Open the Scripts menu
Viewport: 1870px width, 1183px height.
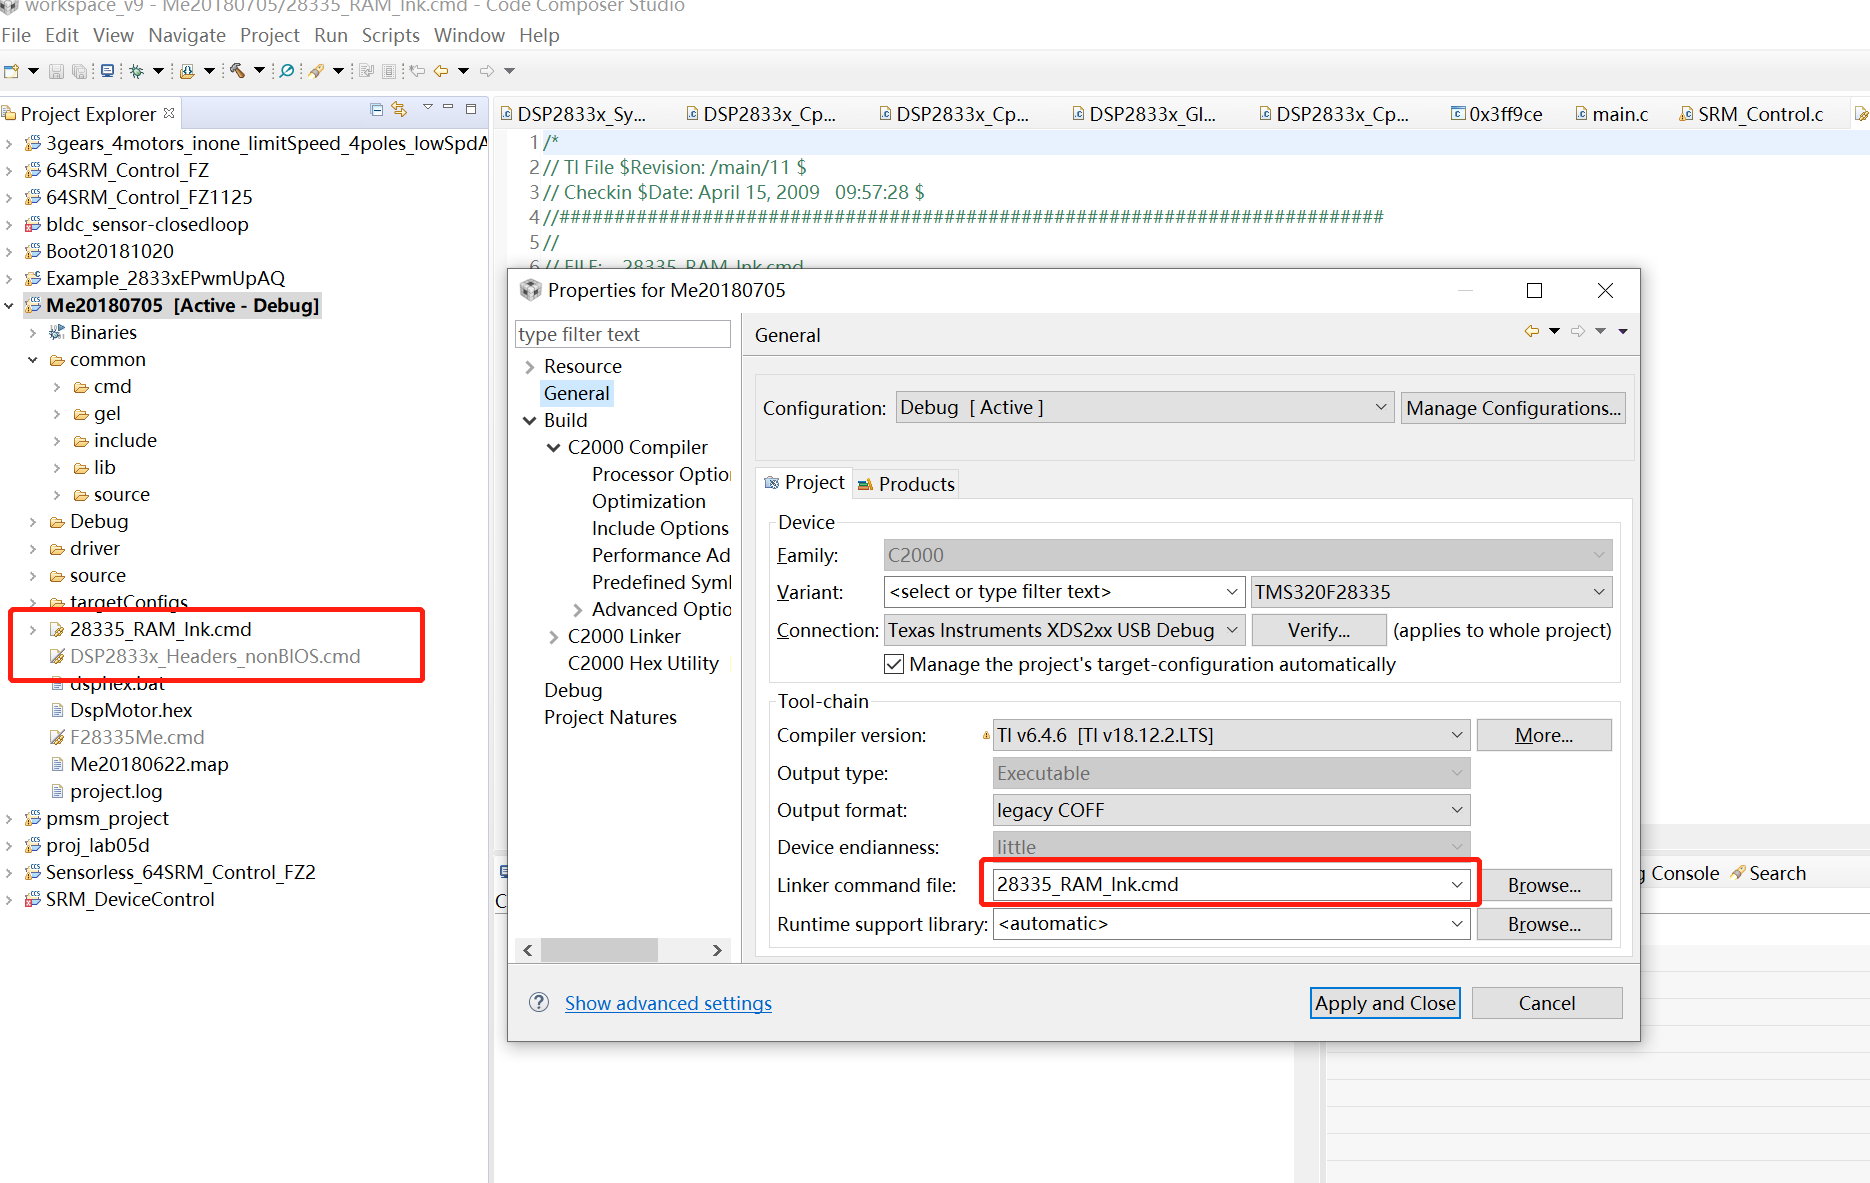(390, 36)
